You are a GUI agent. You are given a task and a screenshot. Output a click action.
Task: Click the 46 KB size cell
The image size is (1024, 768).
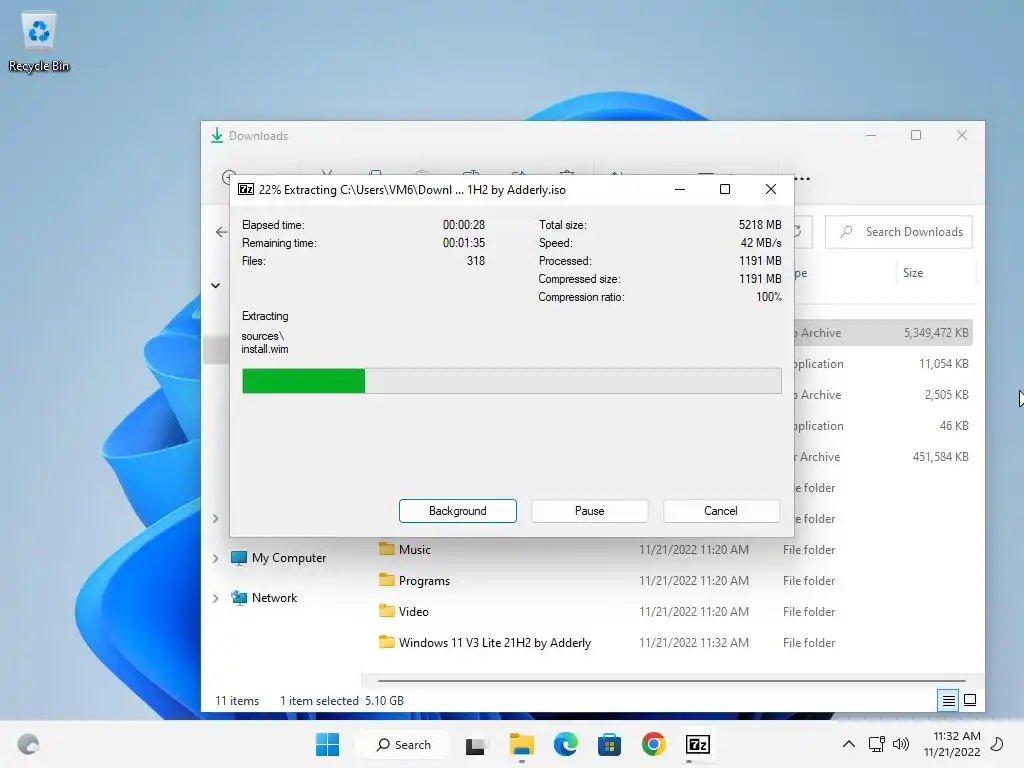click(x=953, y=426)
